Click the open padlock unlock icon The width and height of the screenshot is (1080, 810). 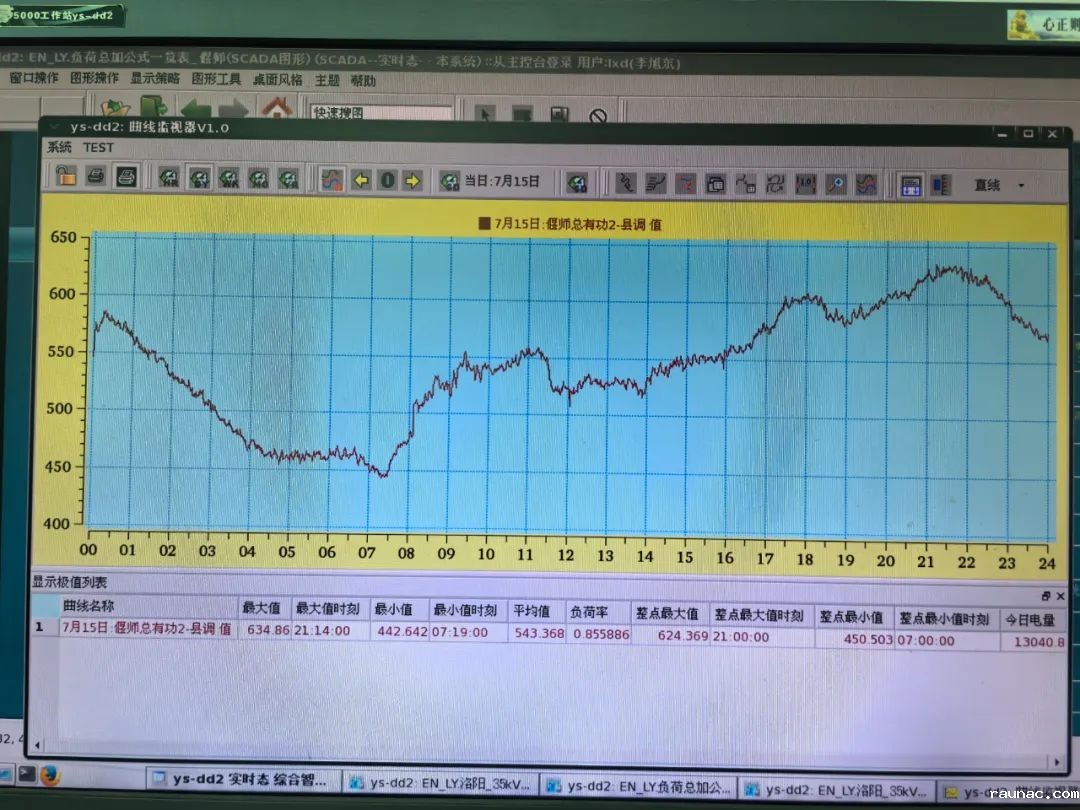point(66,178)
